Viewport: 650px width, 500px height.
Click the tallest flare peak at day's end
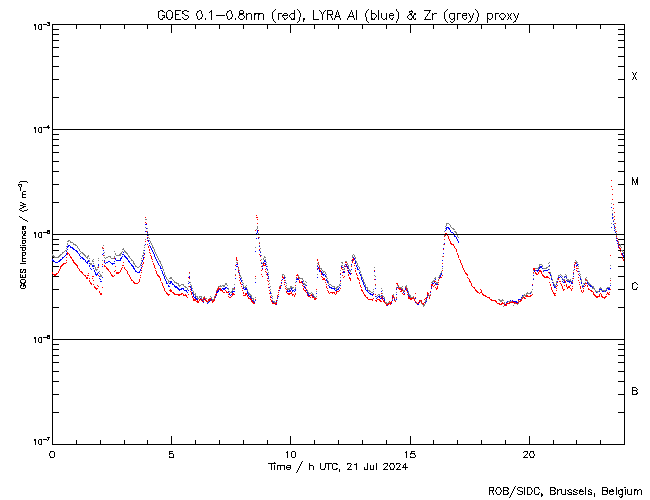click(611, 181)
